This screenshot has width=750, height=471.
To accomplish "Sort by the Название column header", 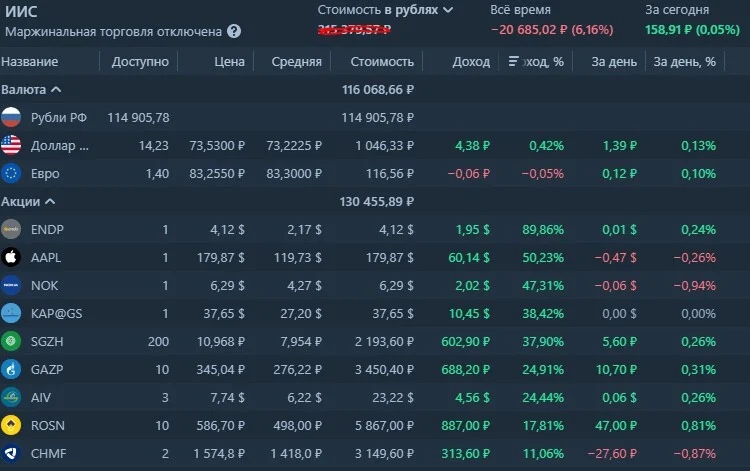I will (x=30, y=62).
